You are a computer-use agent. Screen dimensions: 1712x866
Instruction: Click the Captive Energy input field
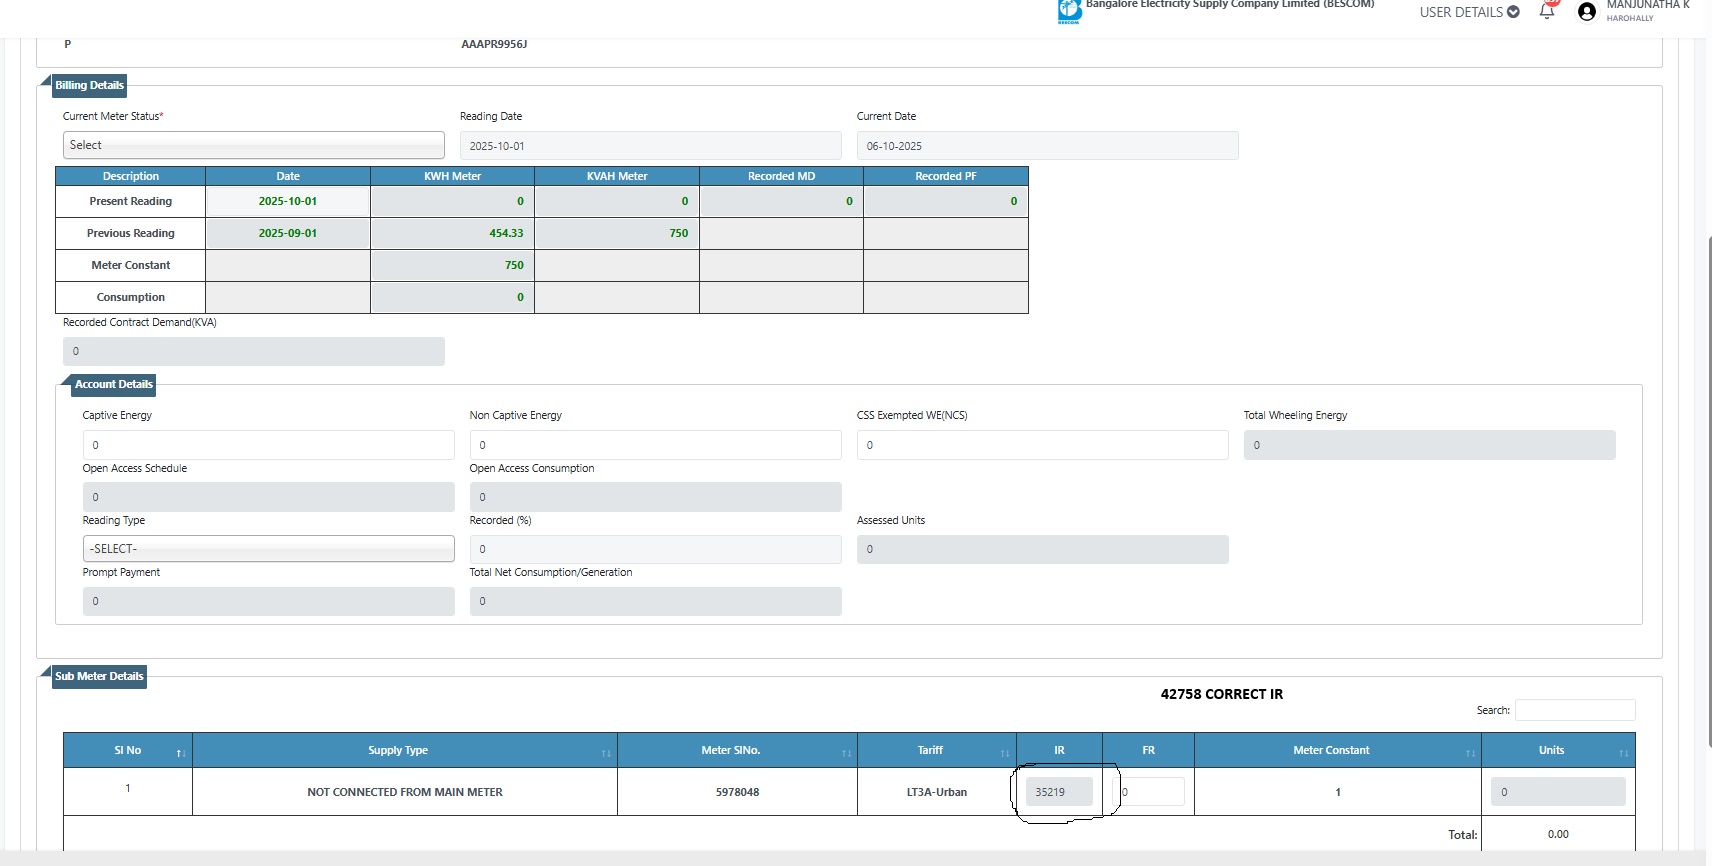[x=268, y=445]
